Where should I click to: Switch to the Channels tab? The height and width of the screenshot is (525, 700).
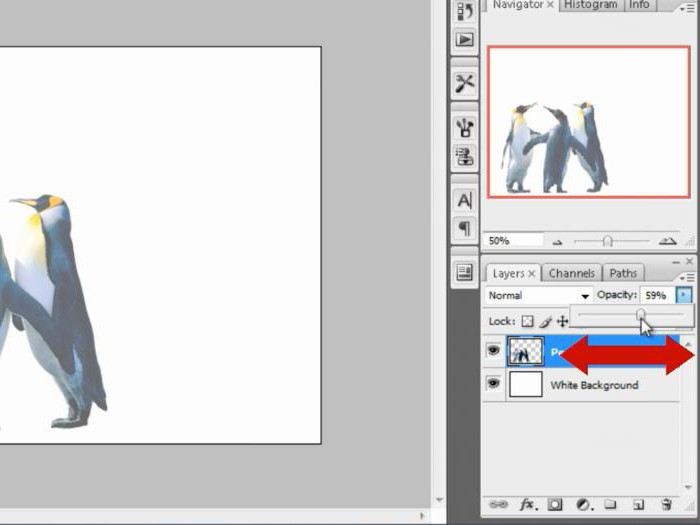pyautogui.click(x=571, y=273)
